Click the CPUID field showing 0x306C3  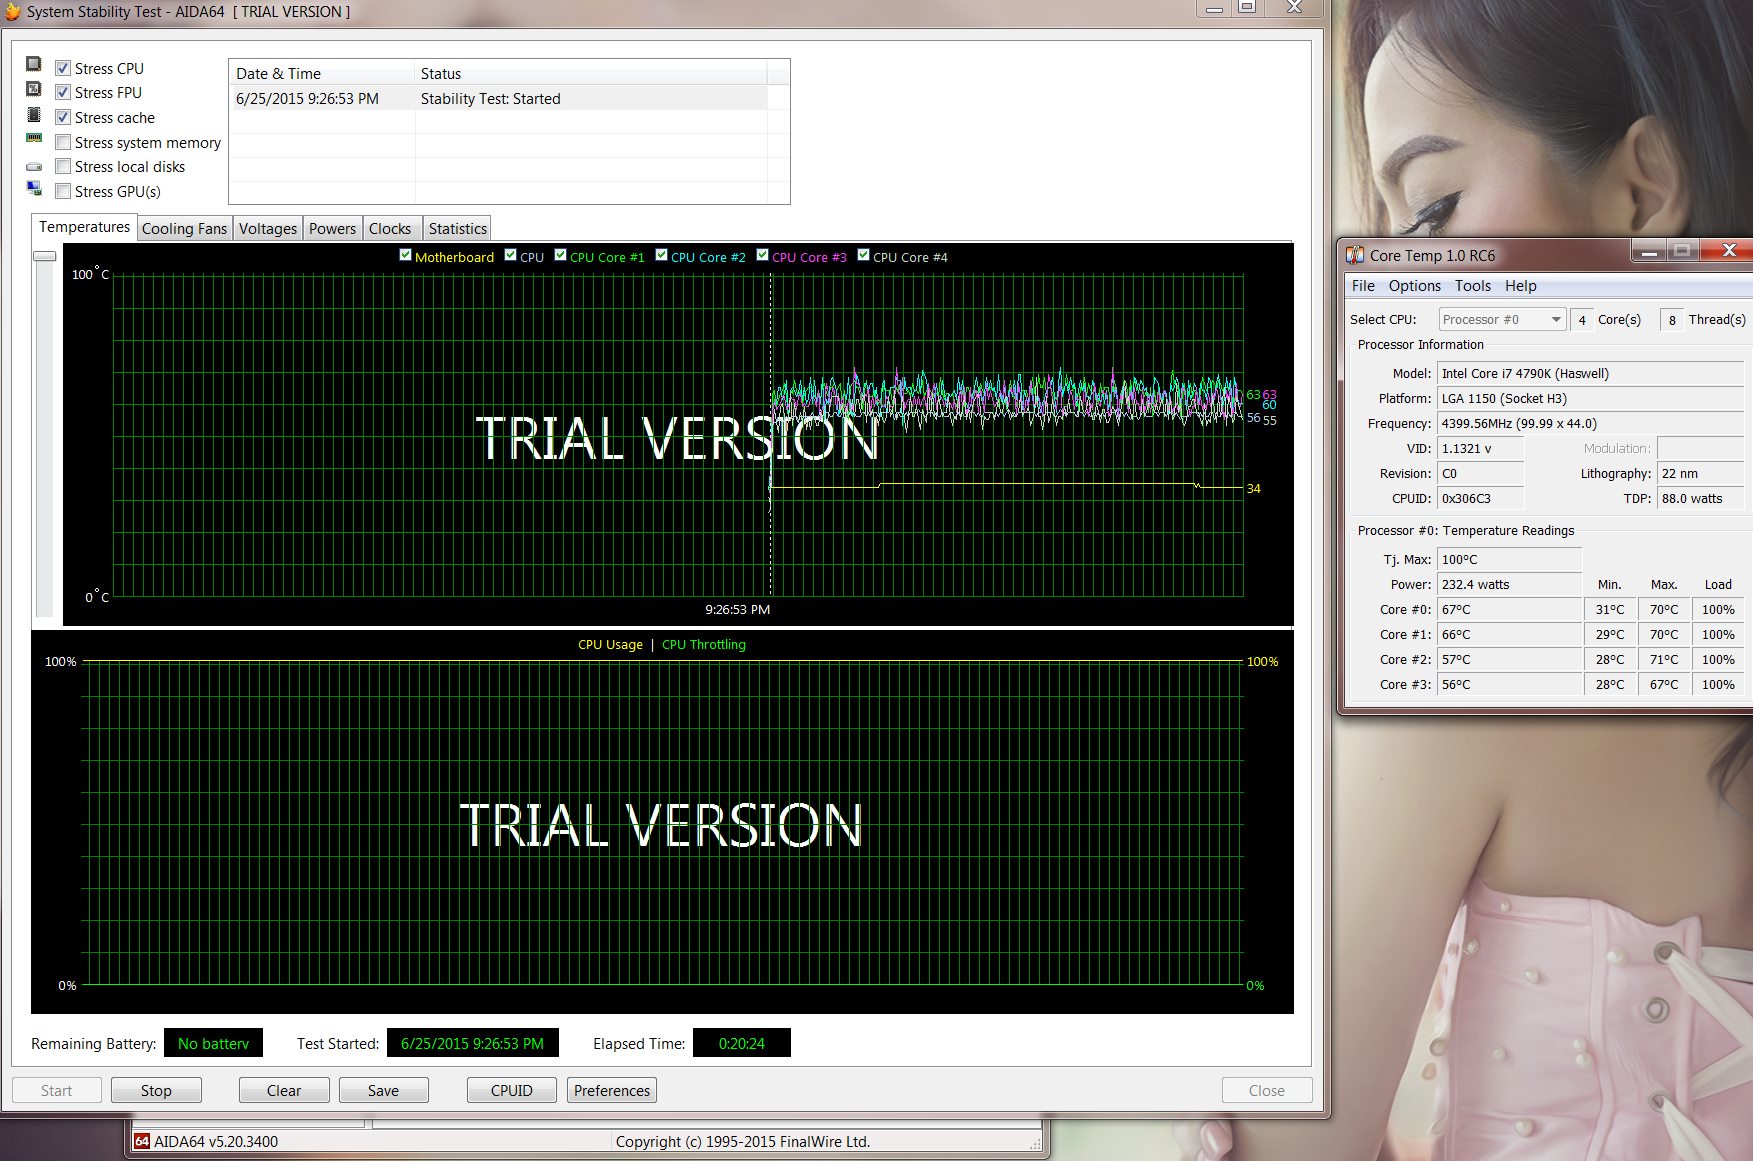(x=1480, y=499)
